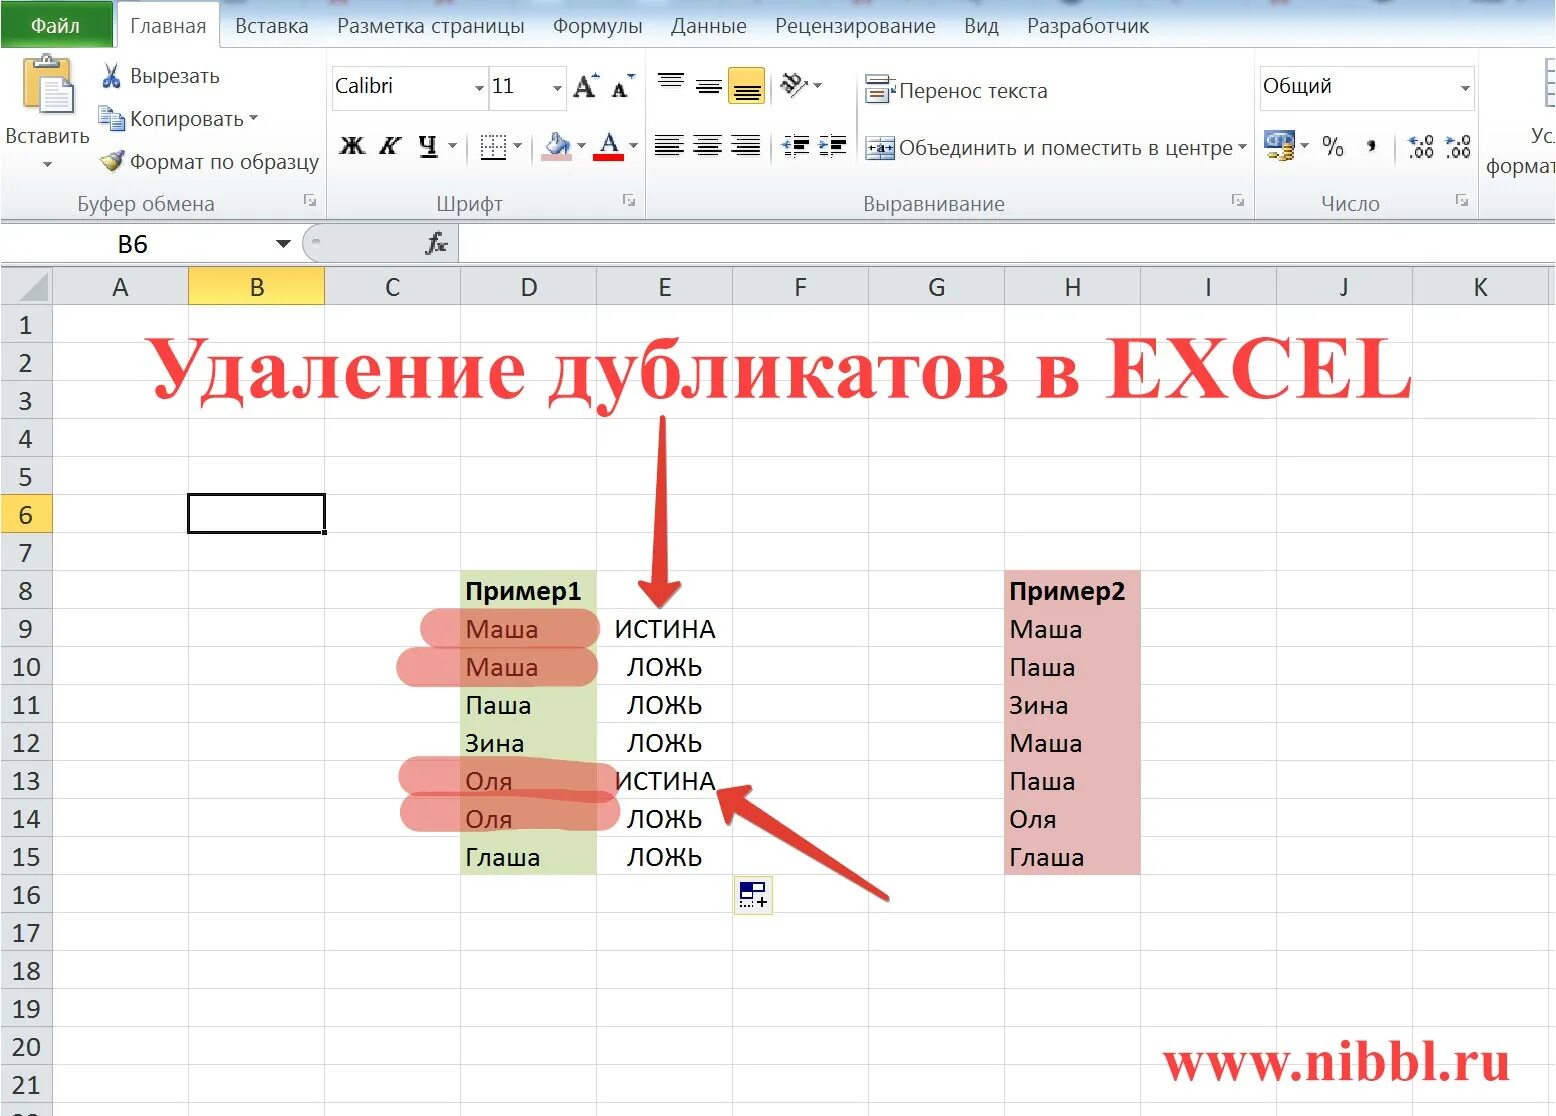Select column D header
This screenshot has width=1556, height=1116.
tap(528, 288)
